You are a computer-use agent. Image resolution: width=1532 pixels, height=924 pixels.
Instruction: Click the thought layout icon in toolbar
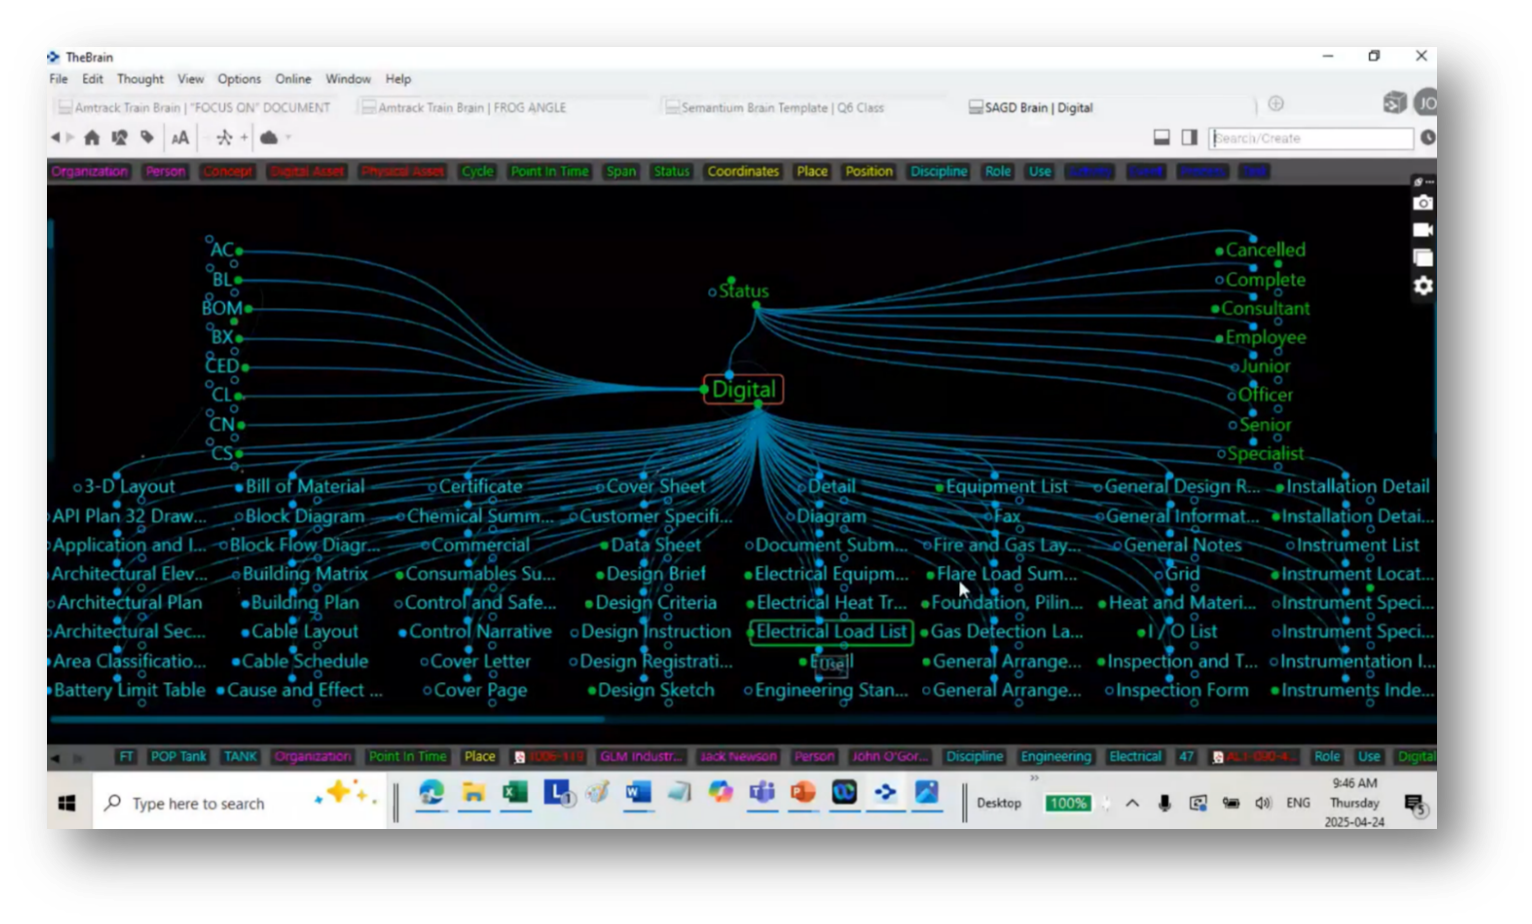click(x=224, y=138)
